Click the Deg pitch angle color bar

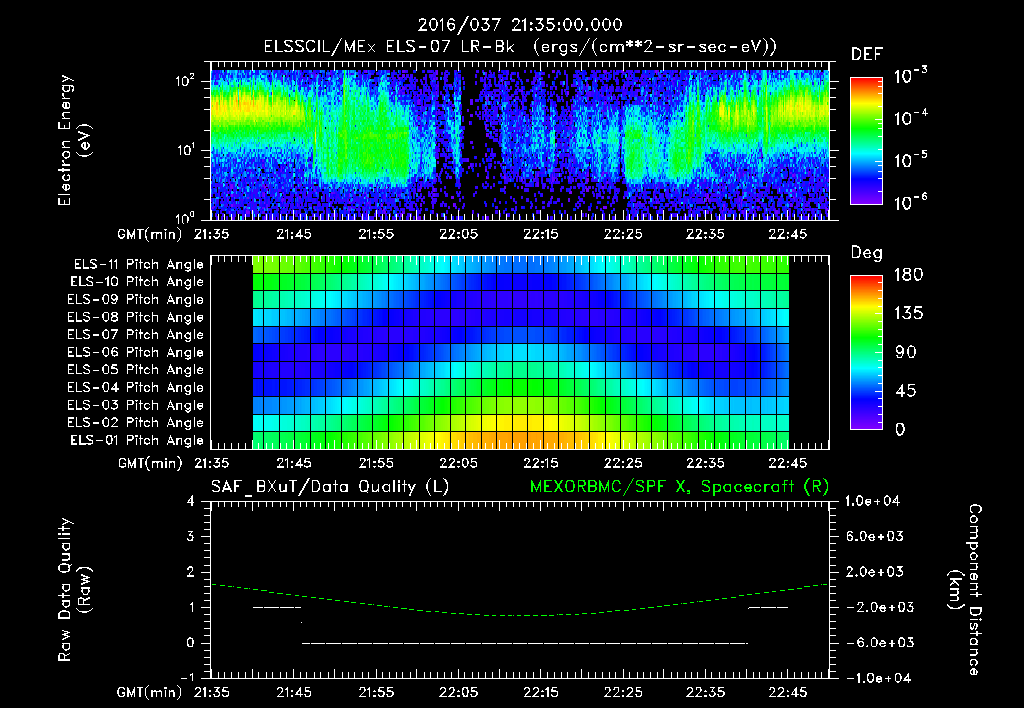866,352
